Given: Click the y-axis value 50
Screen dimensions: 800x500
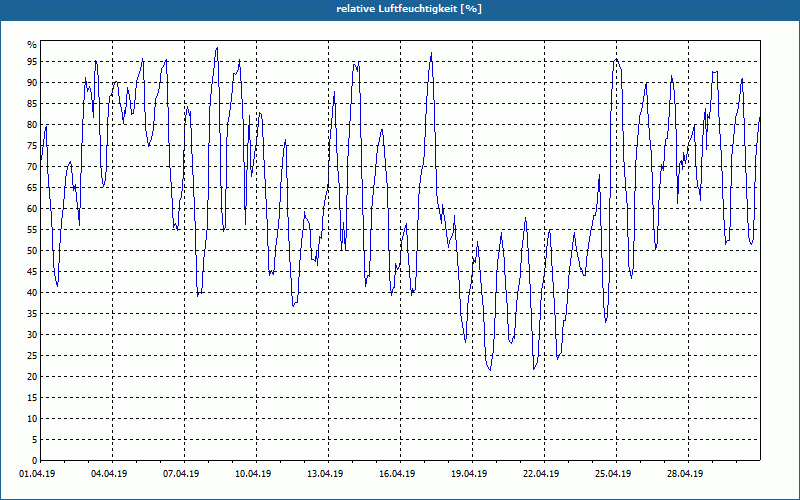Looking at the screenshot, I should click(x=32, y=251).
